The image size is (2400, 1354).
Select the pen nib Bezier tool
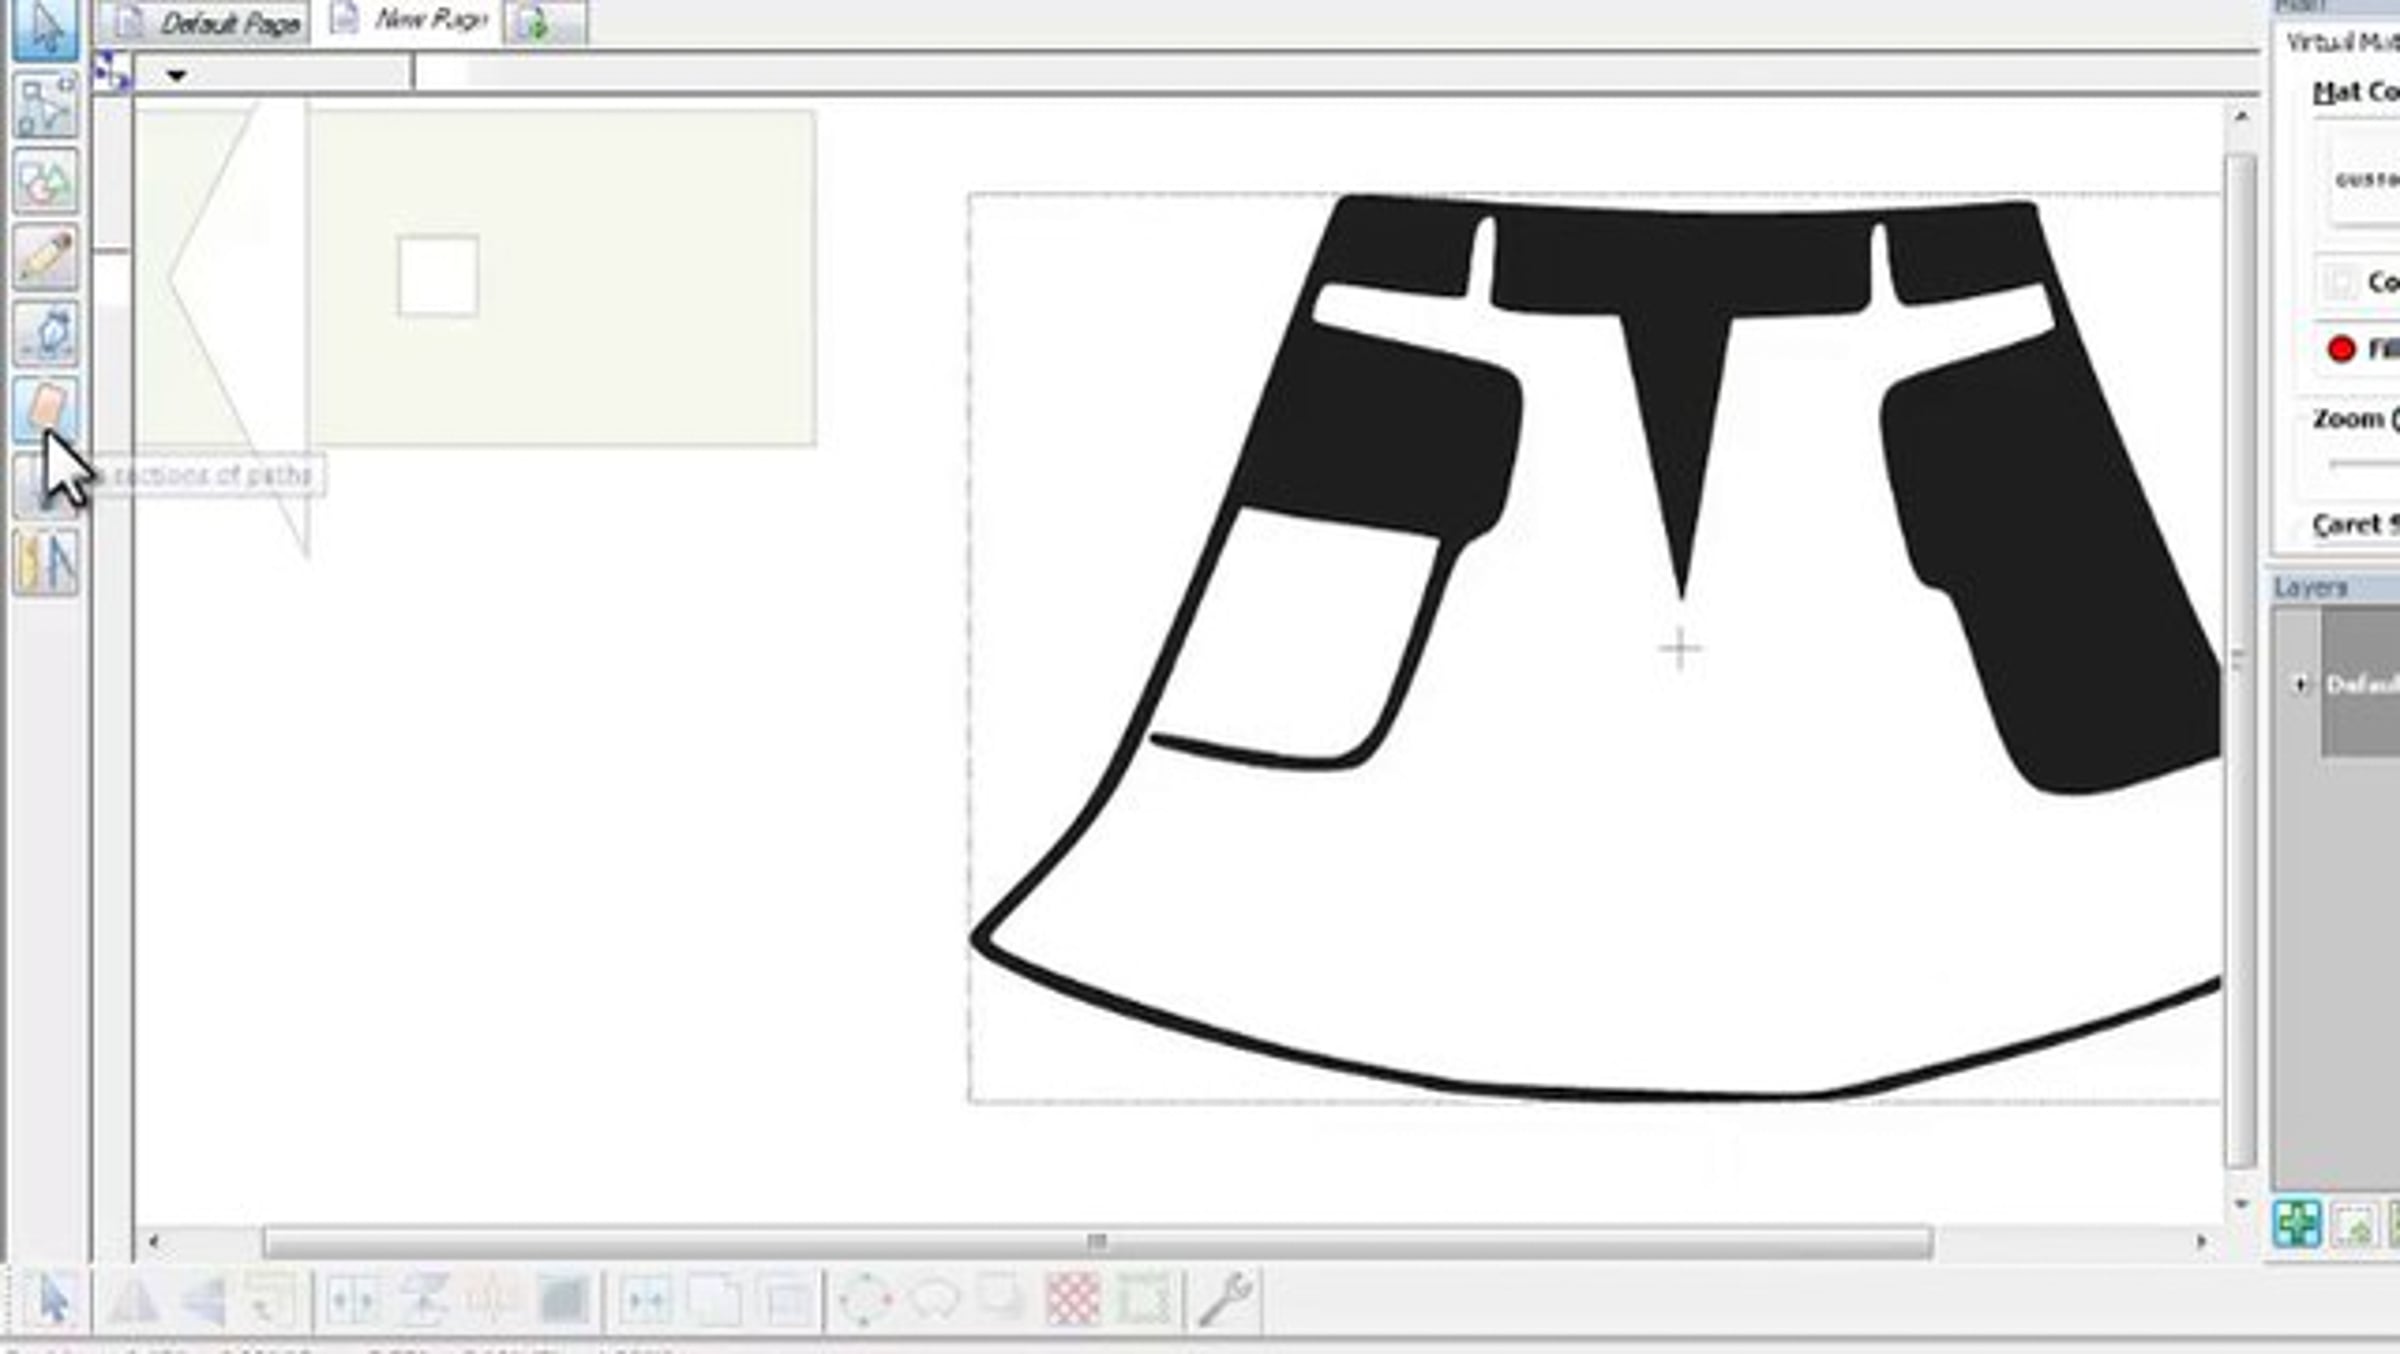click(x=45, y=333)
